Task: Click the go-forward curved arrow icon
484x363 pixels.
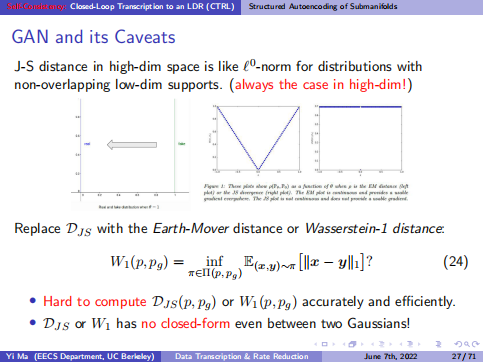Action: 476,344
